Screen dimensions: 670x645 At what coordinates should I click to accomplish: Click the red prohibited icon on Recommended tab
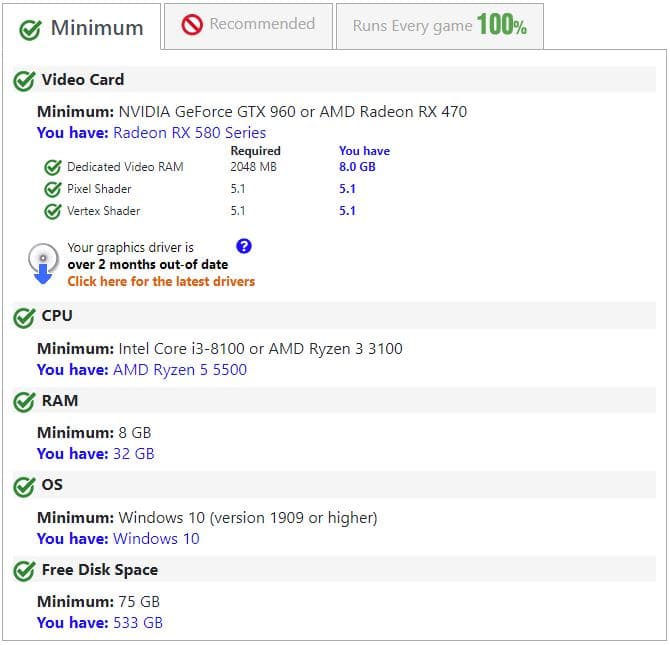[192, 24]
